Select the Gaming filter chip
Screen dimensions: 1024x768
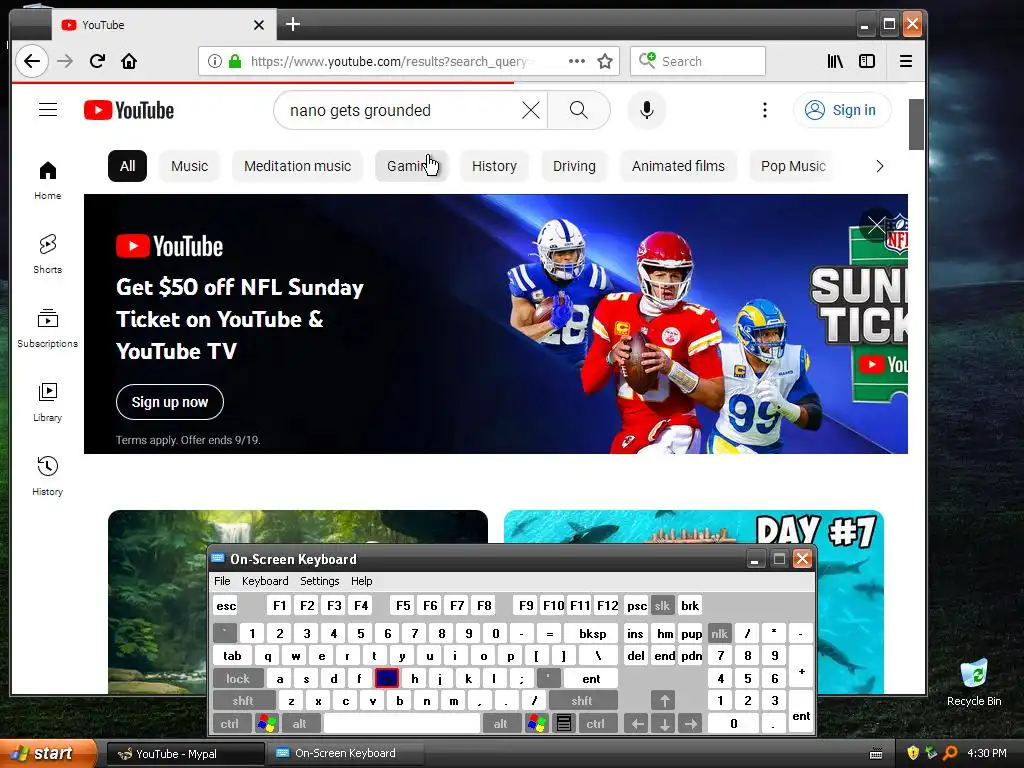tap(411, 166)
